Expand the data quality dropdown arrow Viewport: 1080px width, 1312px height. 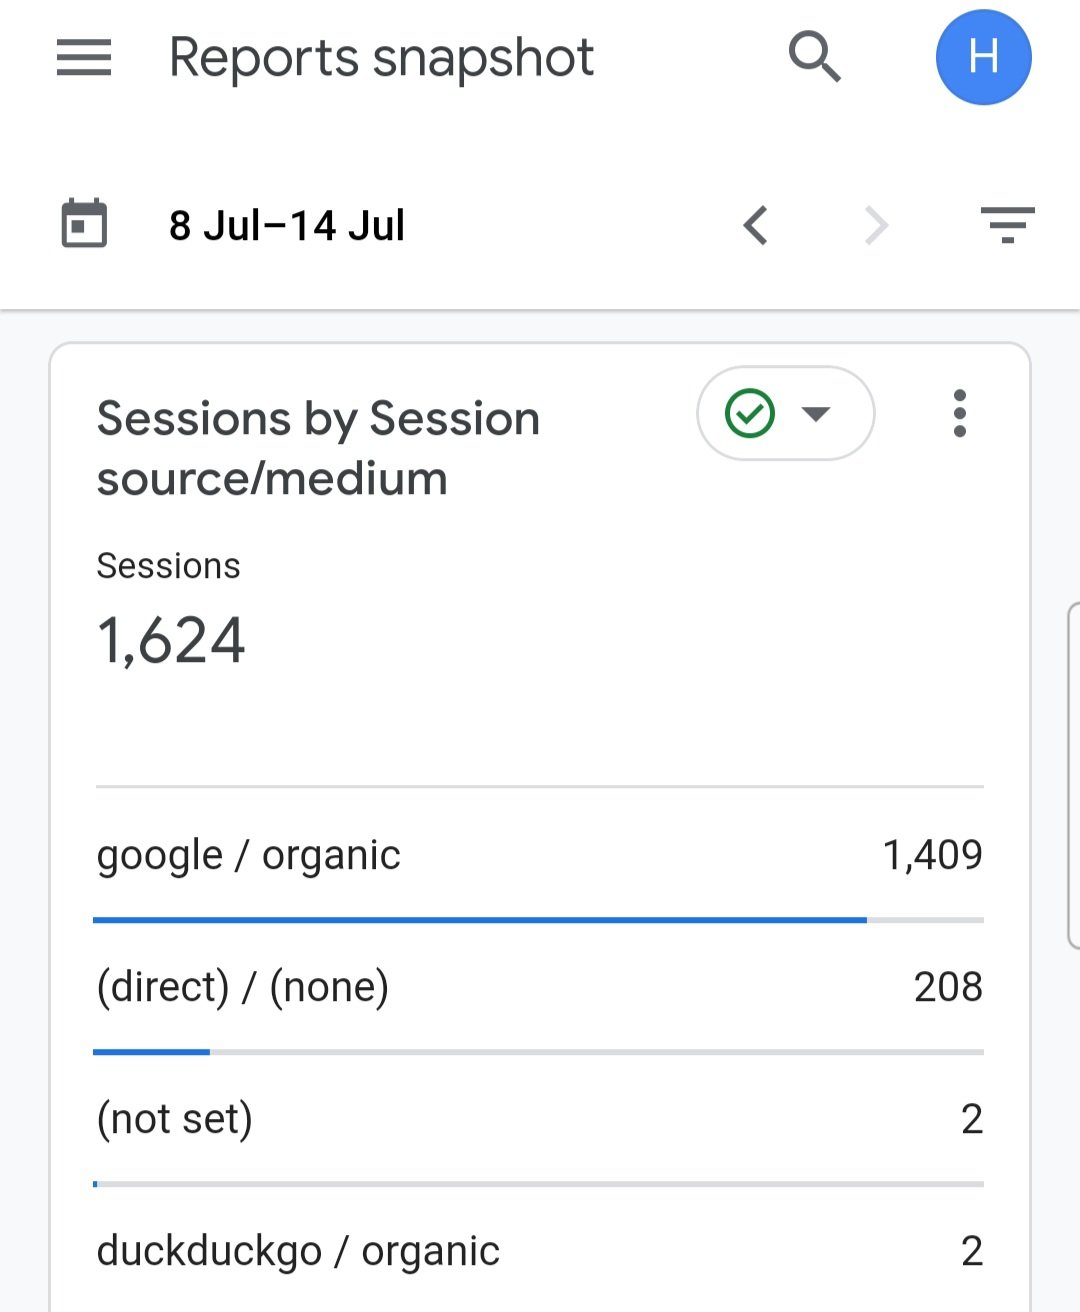[816, 414]
